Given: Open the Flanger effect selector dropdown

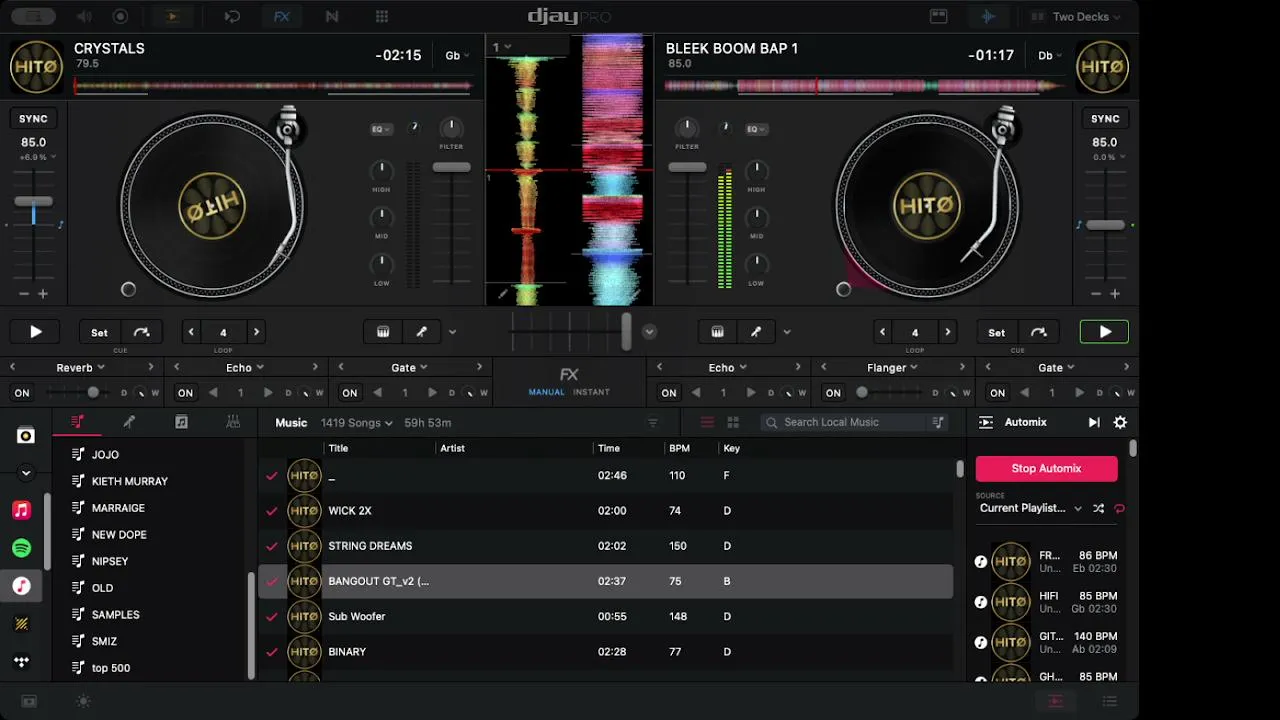Looking at the screenshot, I should pos(893,368).
